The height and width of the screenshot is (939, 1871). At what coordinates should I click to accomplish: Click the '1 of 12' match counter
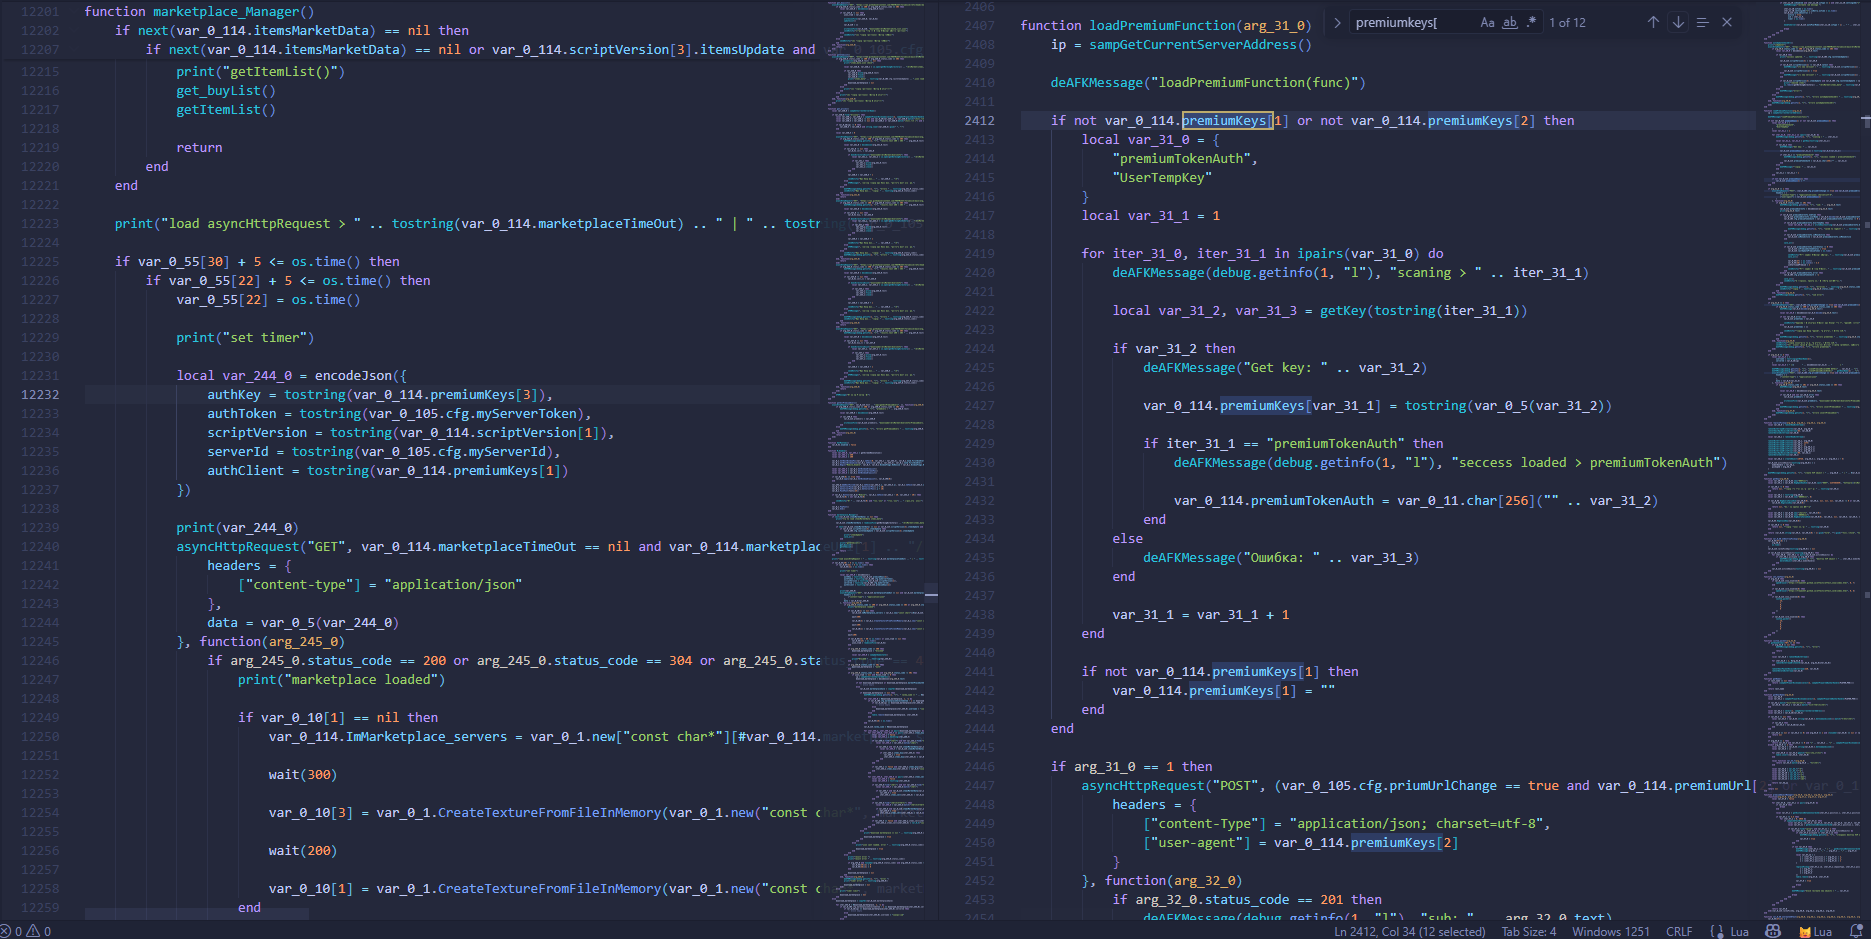pos(1567,22)
